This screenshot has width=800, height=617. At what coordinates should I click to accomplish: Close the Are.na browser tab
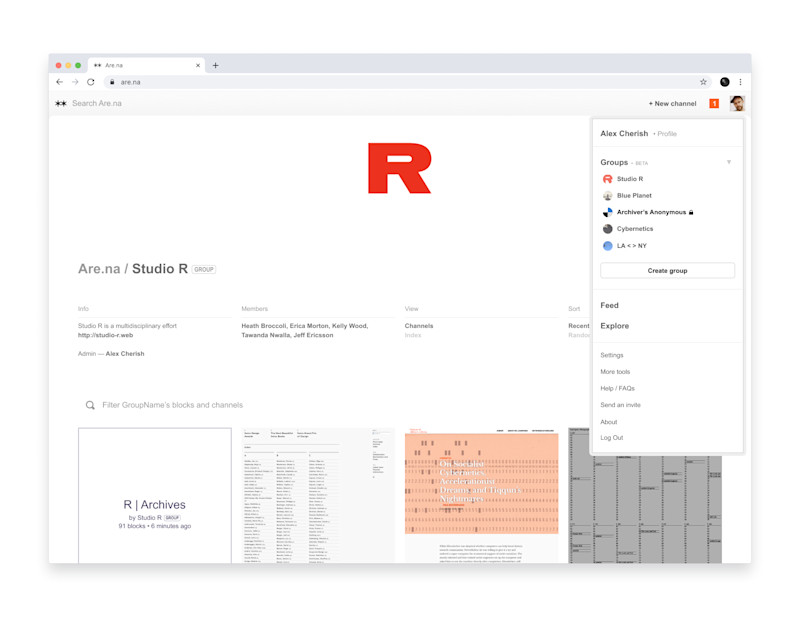(198, 65)
